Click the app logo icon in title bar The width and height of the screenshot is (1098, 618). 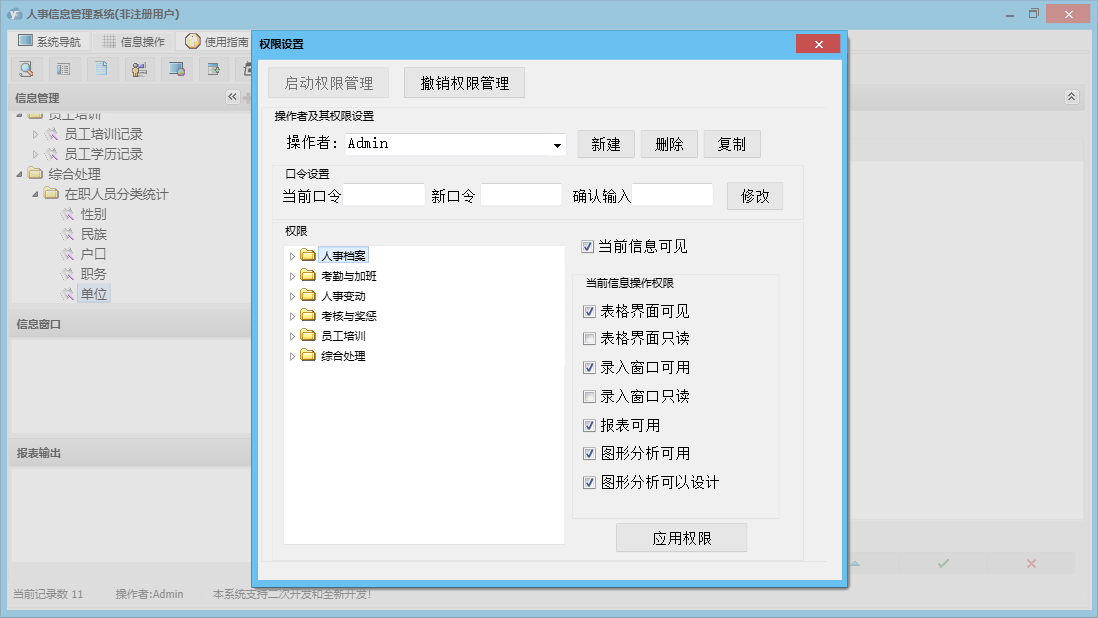[14, 14]
